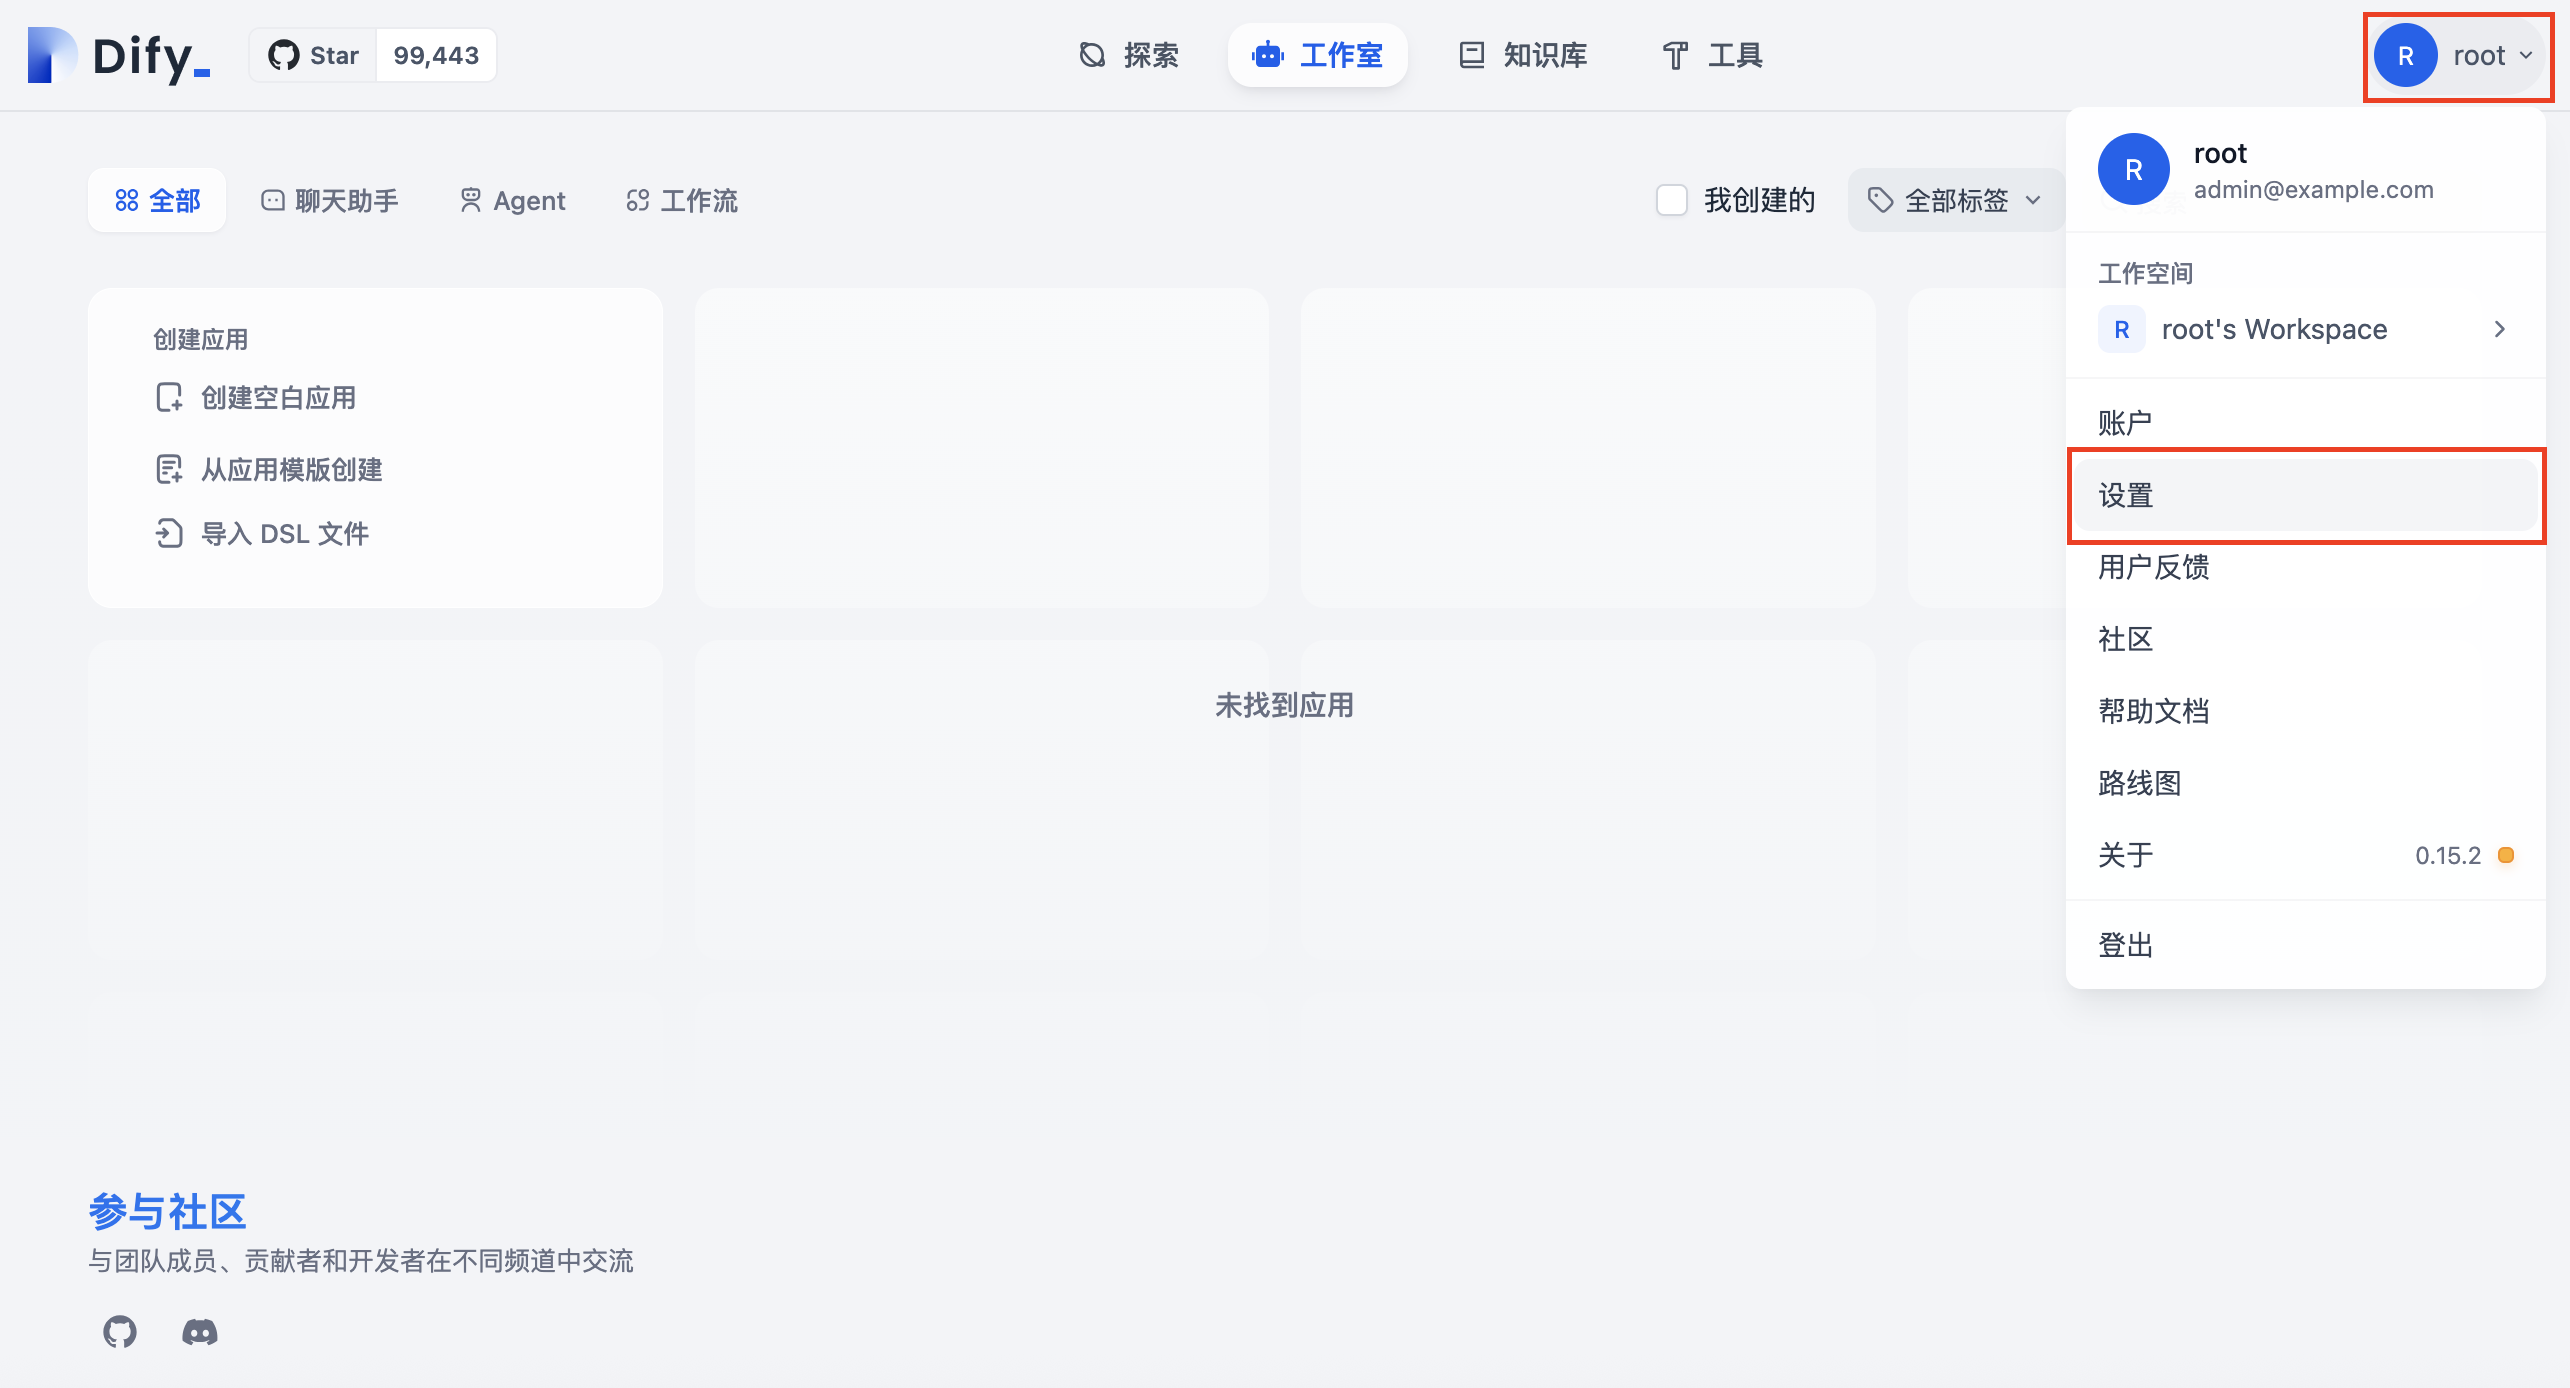The height and width of the screenshot is (1388, 2570).
Task: Click 登出 to sign out
Action: pos(2124,944)
